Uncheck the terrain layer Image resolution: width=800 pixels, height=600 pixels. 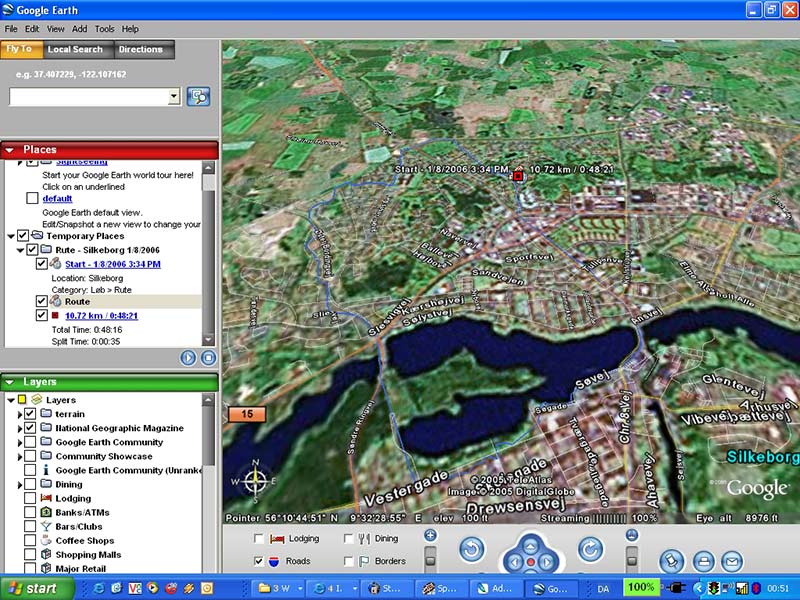30,414
